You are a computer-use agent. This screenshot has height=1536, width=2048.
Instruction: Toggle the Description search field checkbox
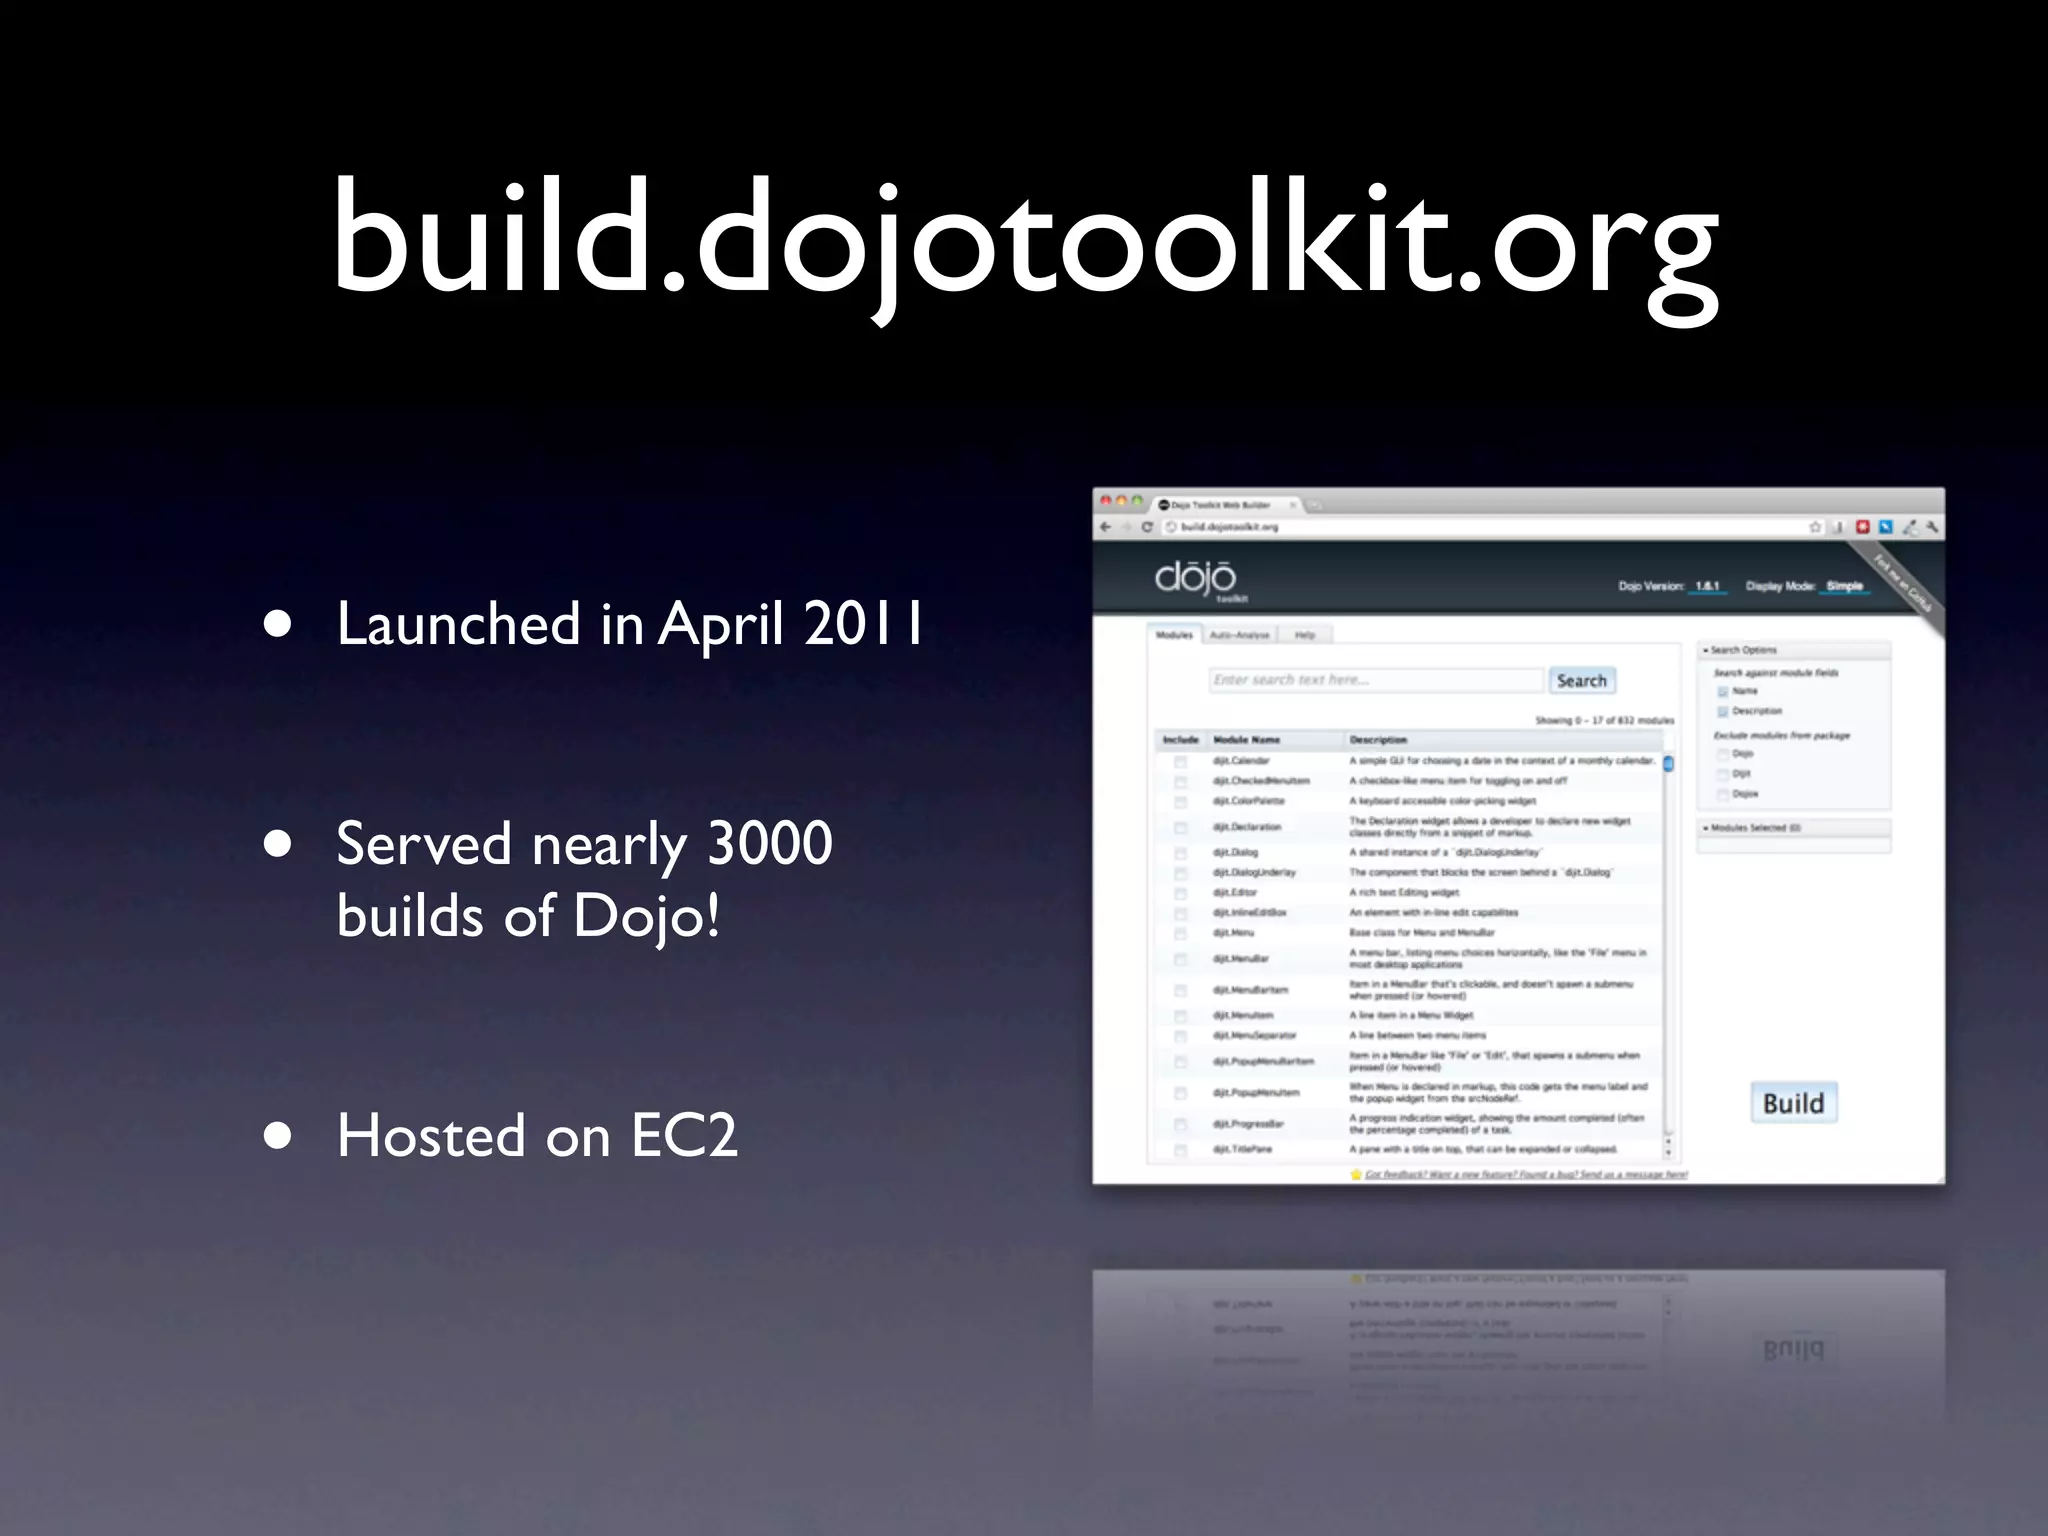point(1723,711)
